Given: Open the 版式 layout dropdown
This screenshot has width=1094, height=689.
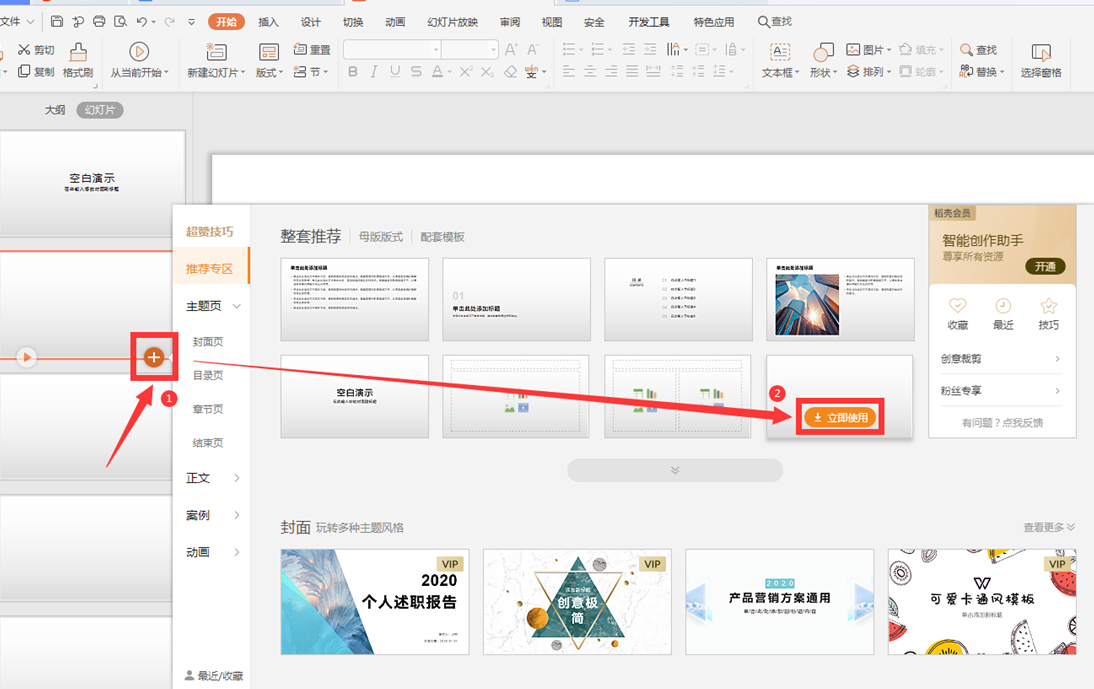Looking at the screenshot, I should [x=269, y=60].
